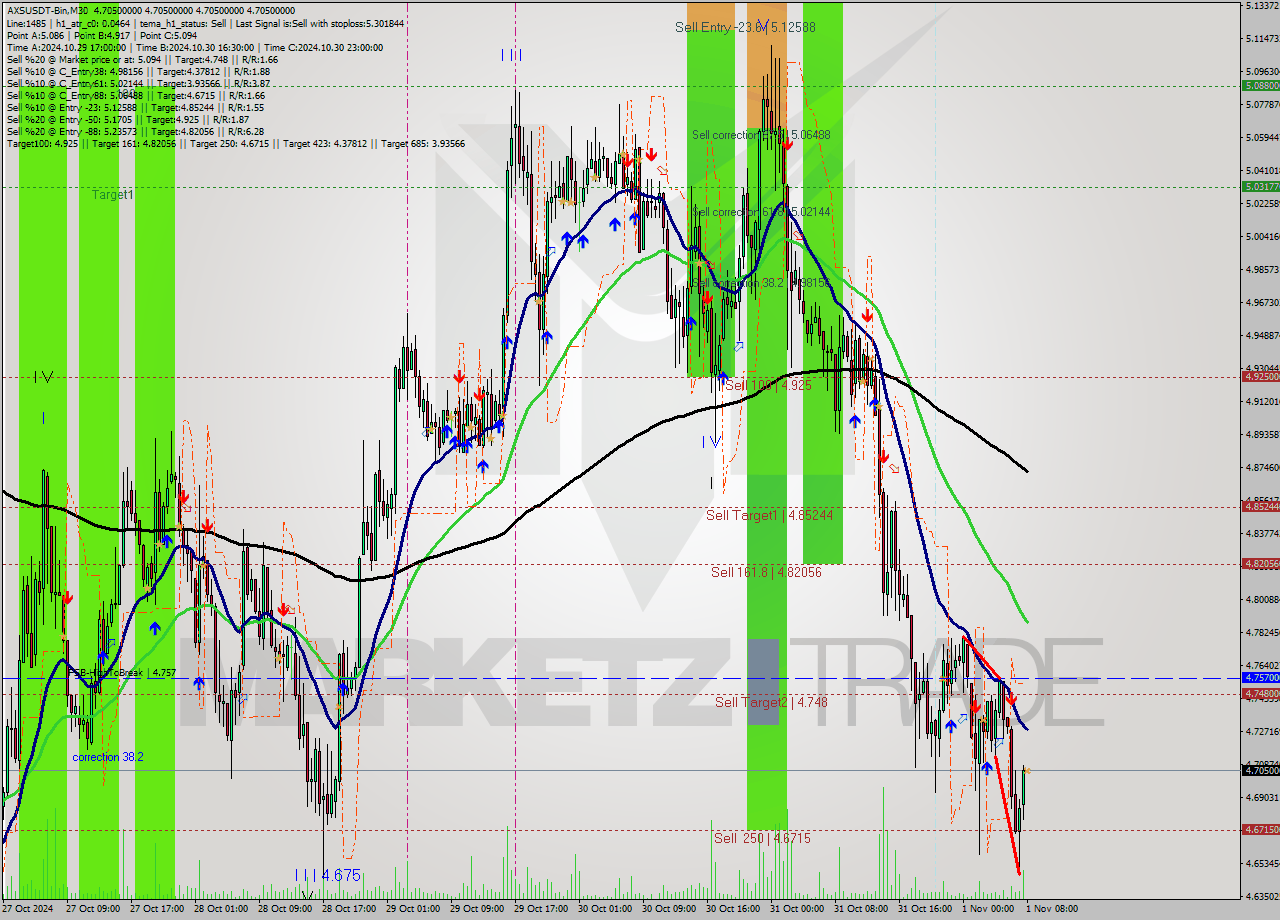Click the 4.8008 price axis value
Image resolution: width=1280 pixels, height=920 pixels.
pyautogui.click(x=1262, y=599)
